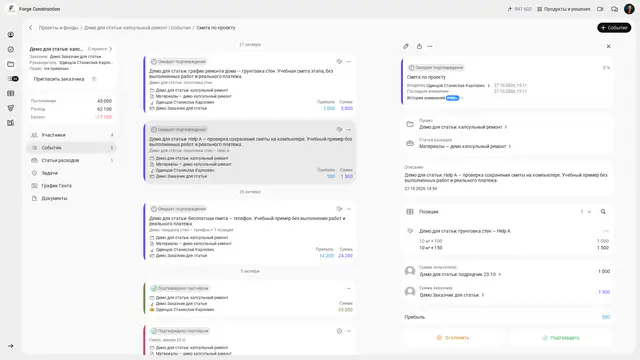Viewport: 640px width, 360px height.
Task: Open more menu on бесплатная смета card
Action: 349,209
